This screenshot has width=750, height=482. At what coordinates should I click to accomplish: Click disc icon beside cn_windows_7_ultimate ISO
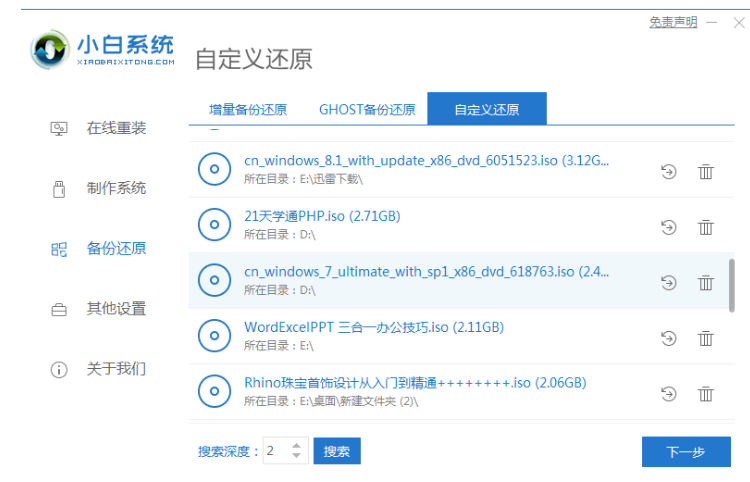point(214,281)
